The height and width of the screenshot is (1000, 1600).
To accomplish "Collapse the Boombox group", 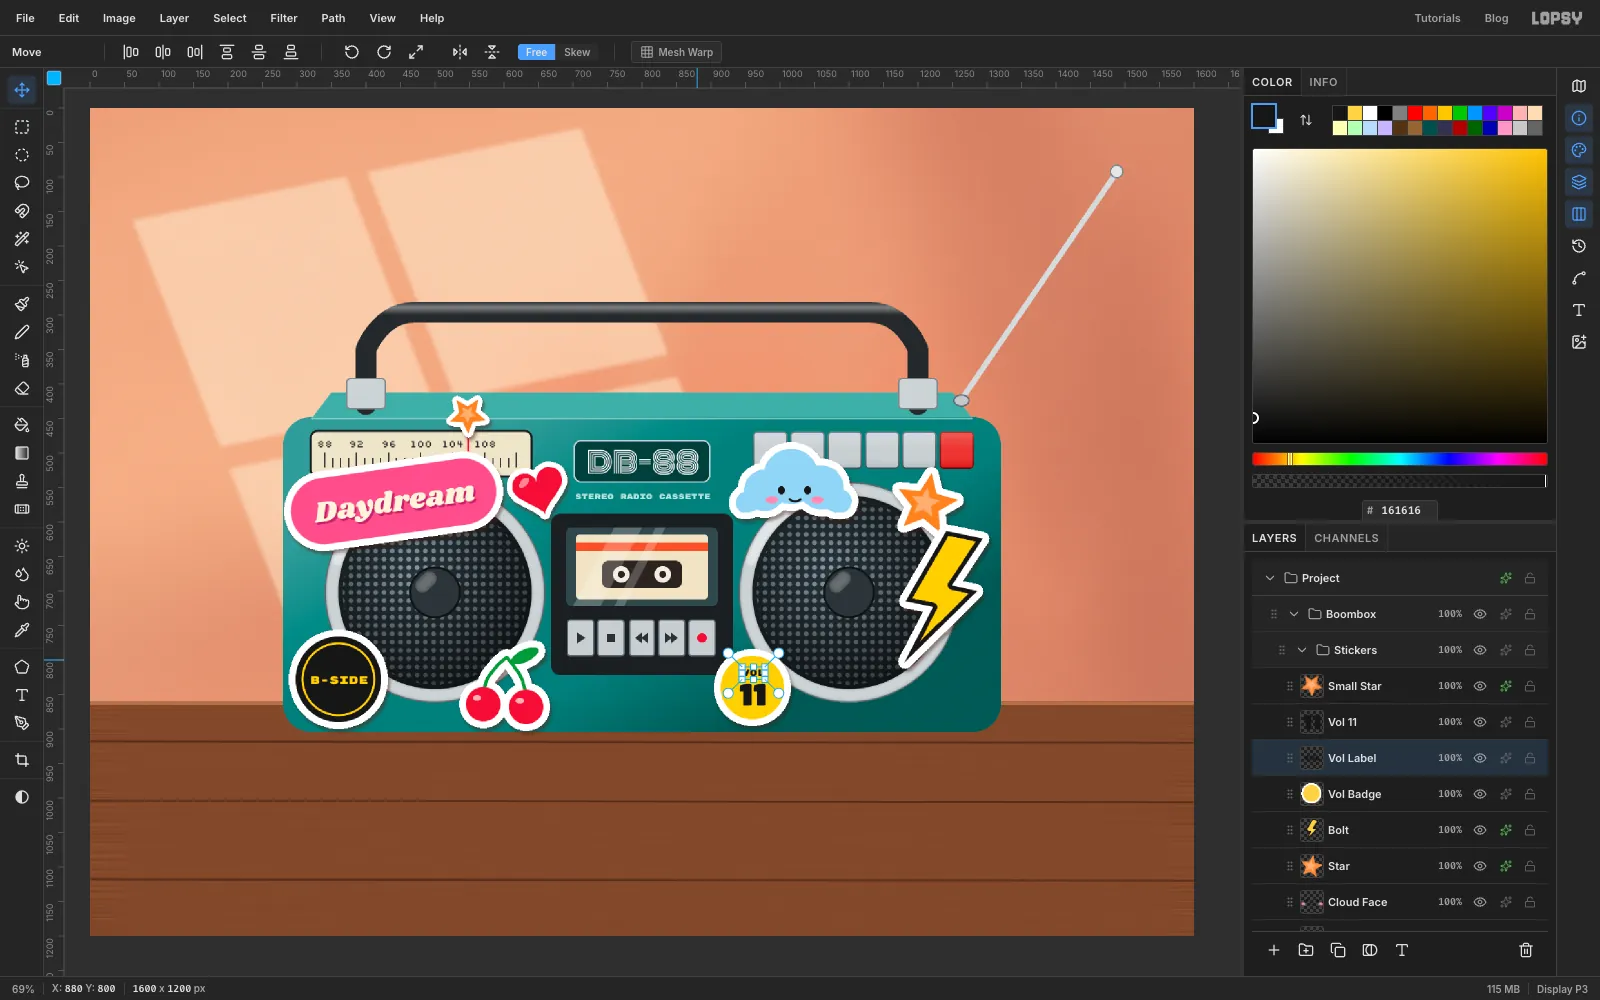I will (1294, 614).
